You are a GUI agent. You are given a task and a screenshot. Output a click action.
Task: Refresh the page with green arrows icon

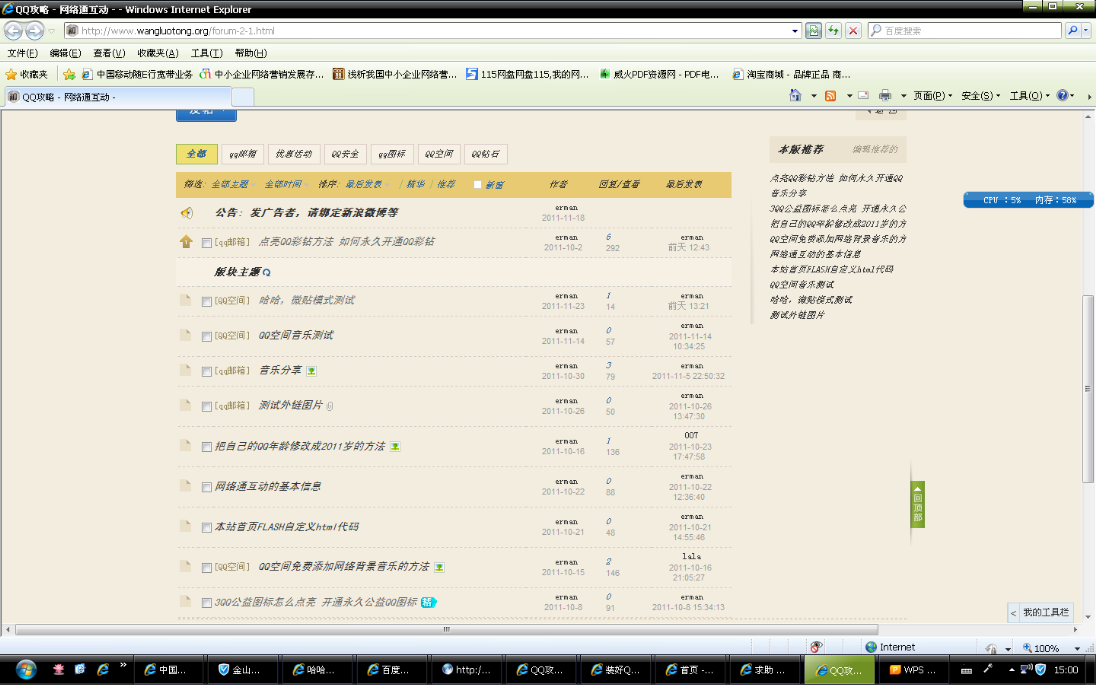coord(833,31)
